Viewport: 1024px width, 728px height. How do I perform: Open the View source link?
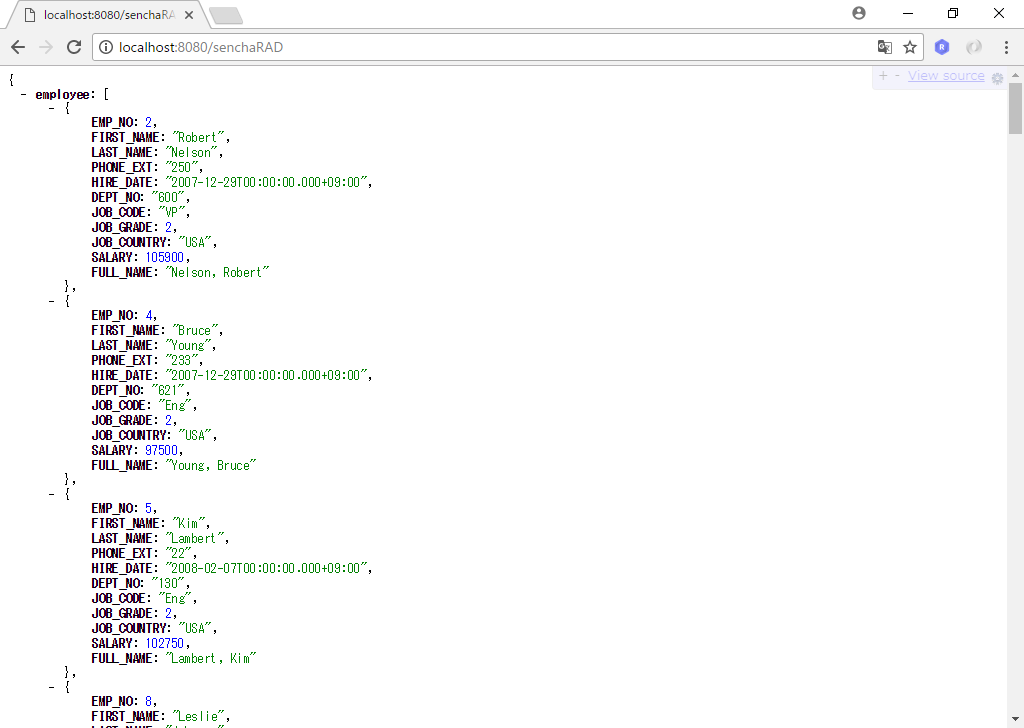click(944, 76)
